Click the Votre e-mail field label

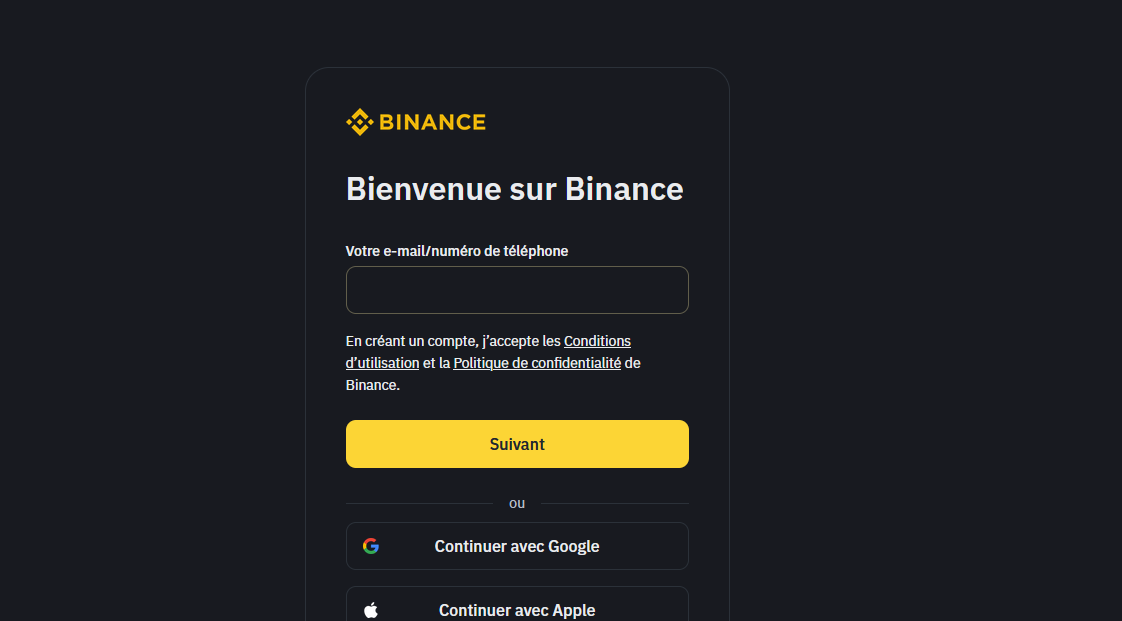[456, 251]
